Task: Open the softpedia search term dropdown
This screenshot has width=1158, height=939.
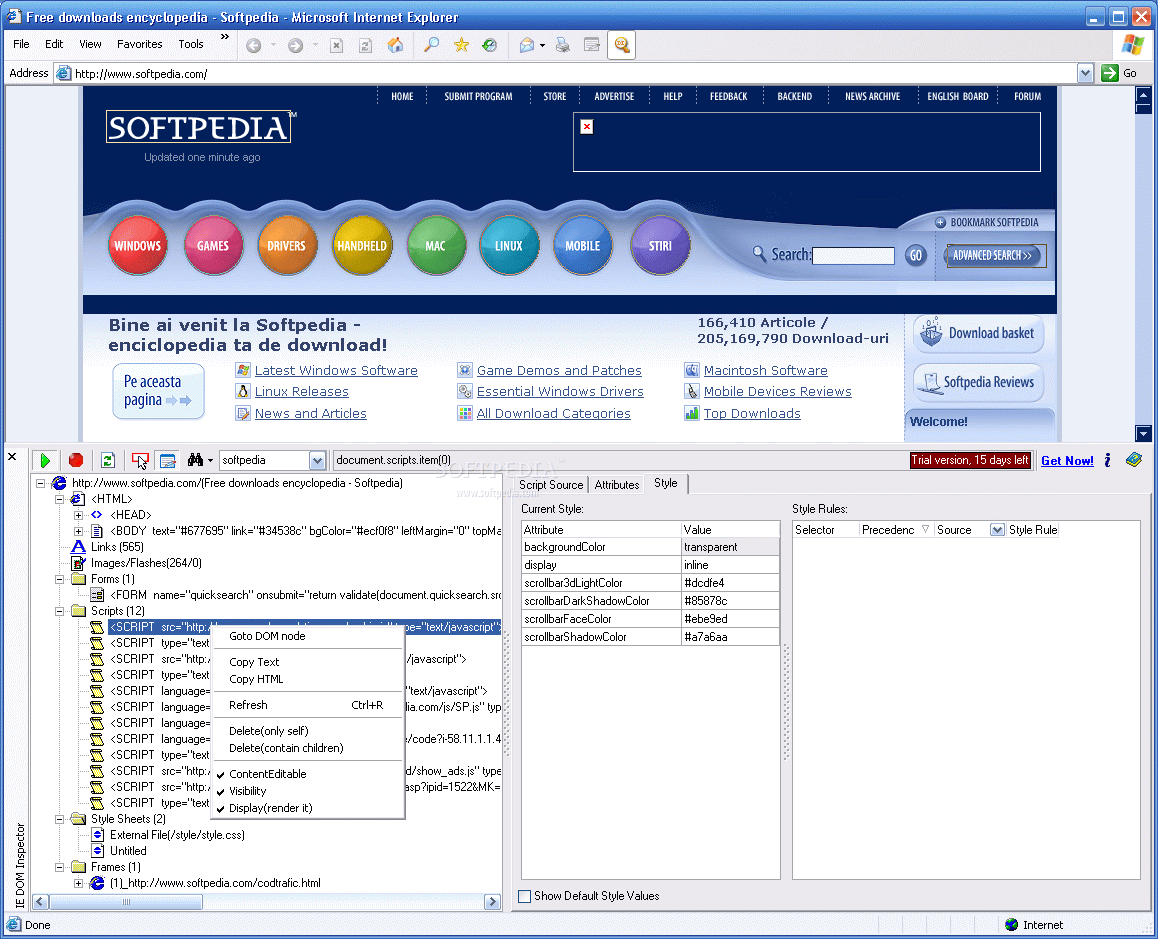Action: coord(318,460)
